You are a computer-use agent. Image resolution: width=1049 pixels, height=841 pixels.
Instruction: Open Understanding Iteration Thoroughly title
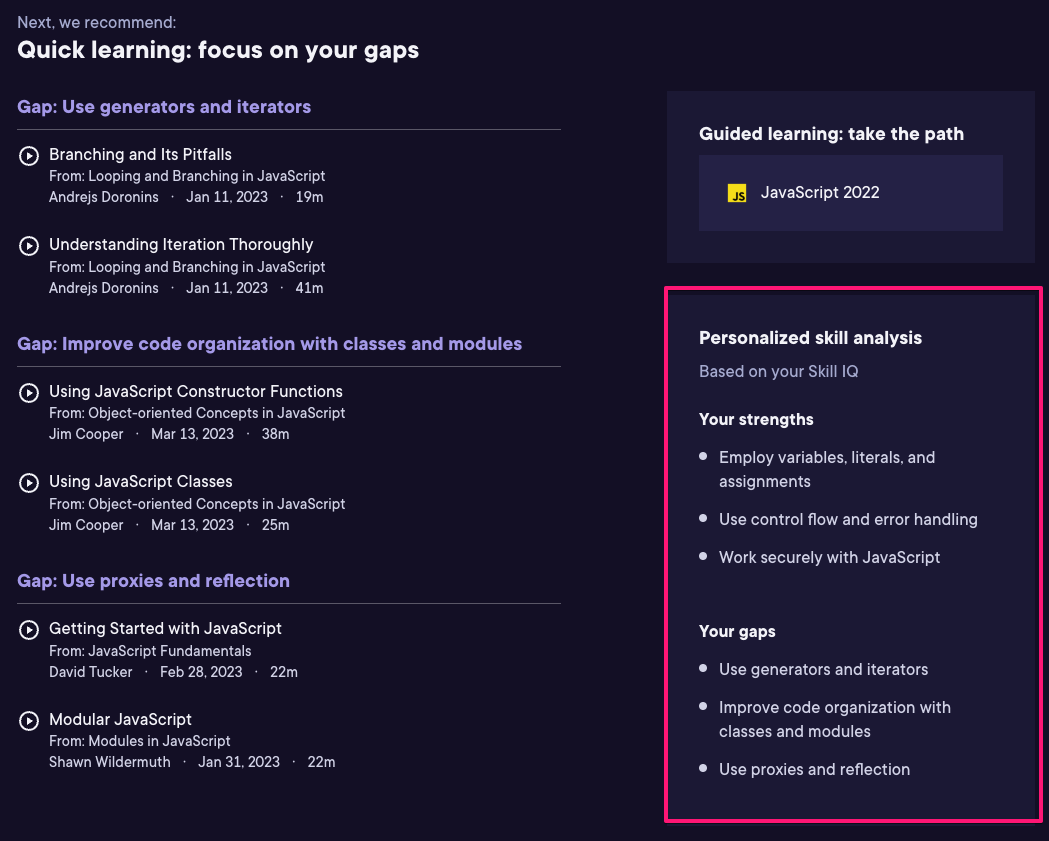pyautogui.click(x=181, y=245)
